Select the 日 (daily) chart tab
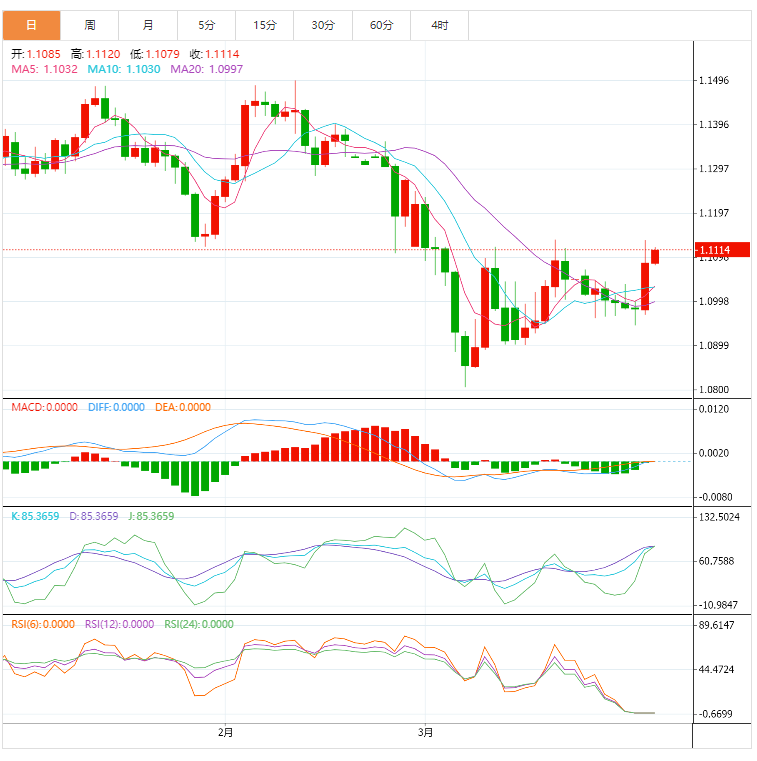The width and height of the screenshot is (757, 761). point(31,25)
